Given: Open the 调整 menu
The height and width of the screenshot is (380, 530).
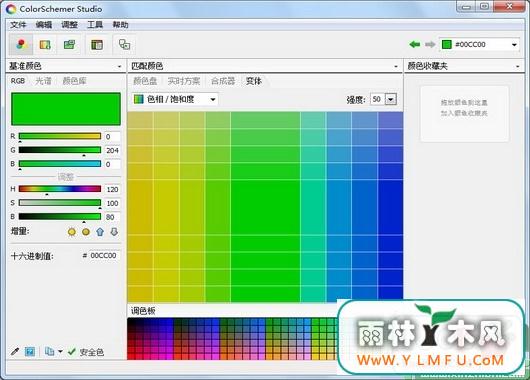Looking at the screenshot, I should 69,24.
